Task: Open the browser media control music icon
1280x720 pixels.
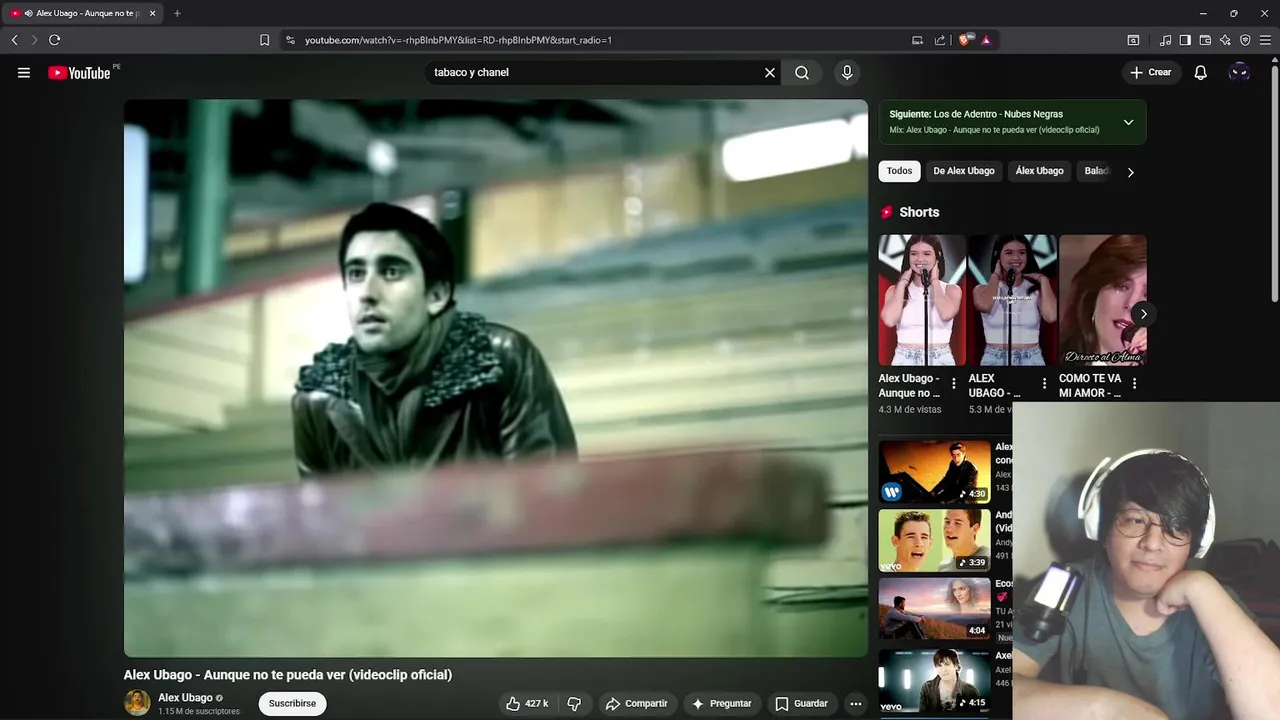Action: (1165, 40)
